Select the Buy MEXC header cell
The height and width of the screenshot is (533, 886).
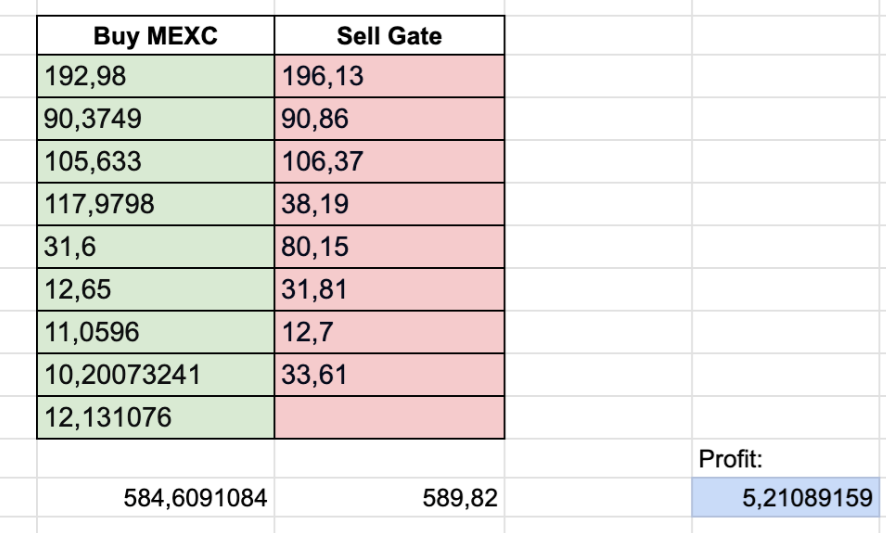pyautogui.click(x=155, y=36)
